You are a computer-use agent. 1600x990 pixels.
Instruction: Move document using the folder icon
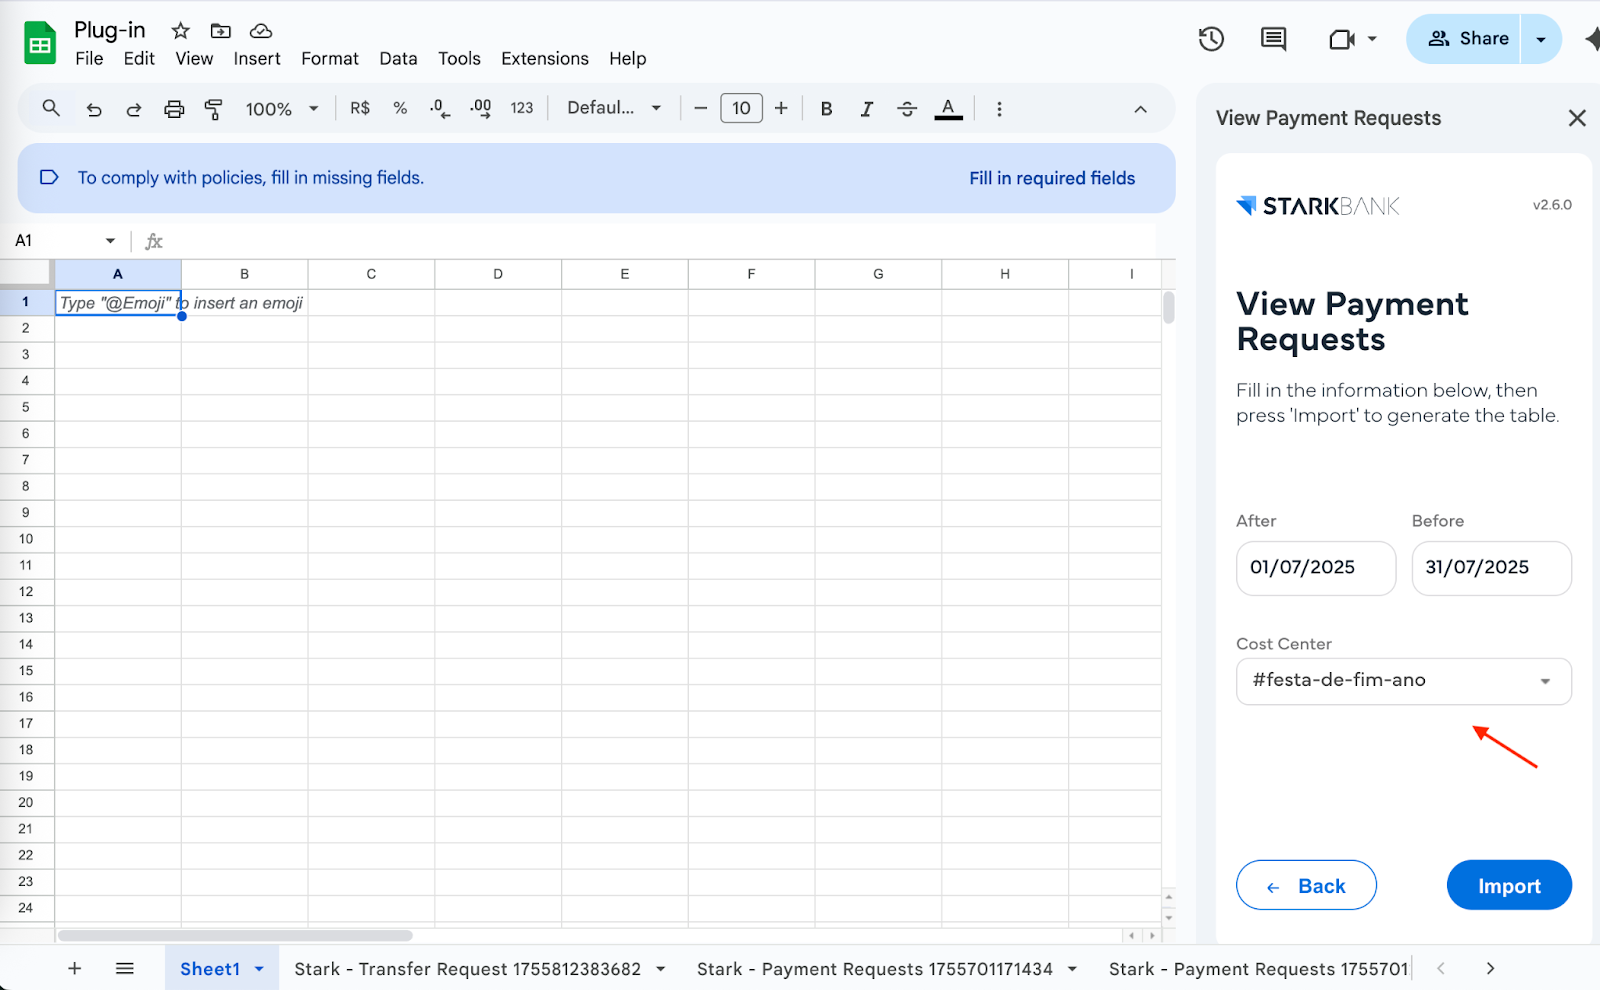pyautogui.click(x=221, y=31)
